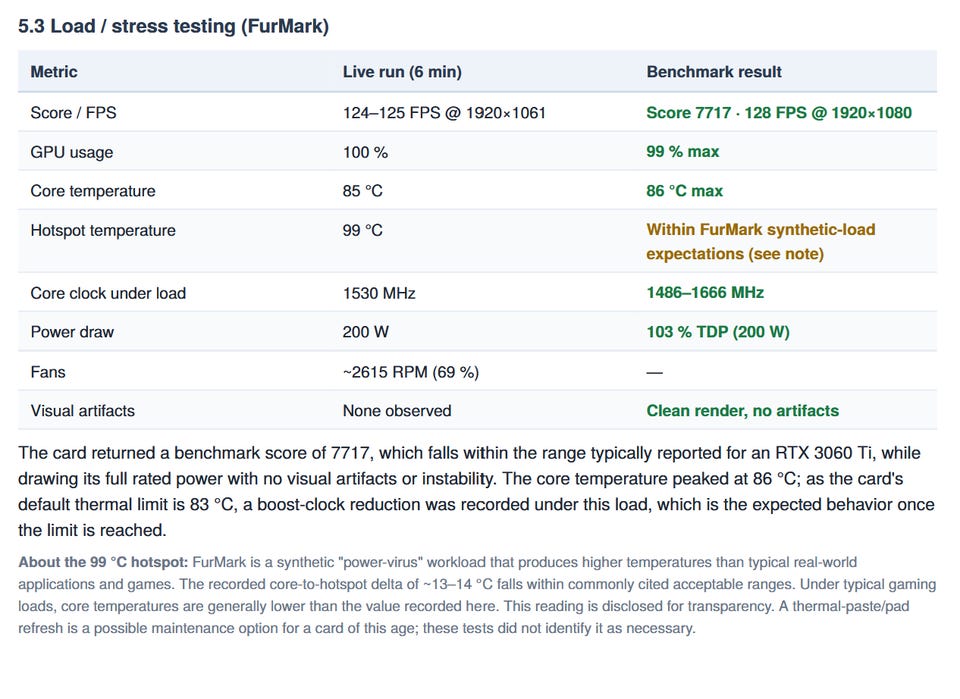Select the 'Power draw' row label
This screenshot has height=699, width=960.
pyautogui.click(x=72, y=332)
